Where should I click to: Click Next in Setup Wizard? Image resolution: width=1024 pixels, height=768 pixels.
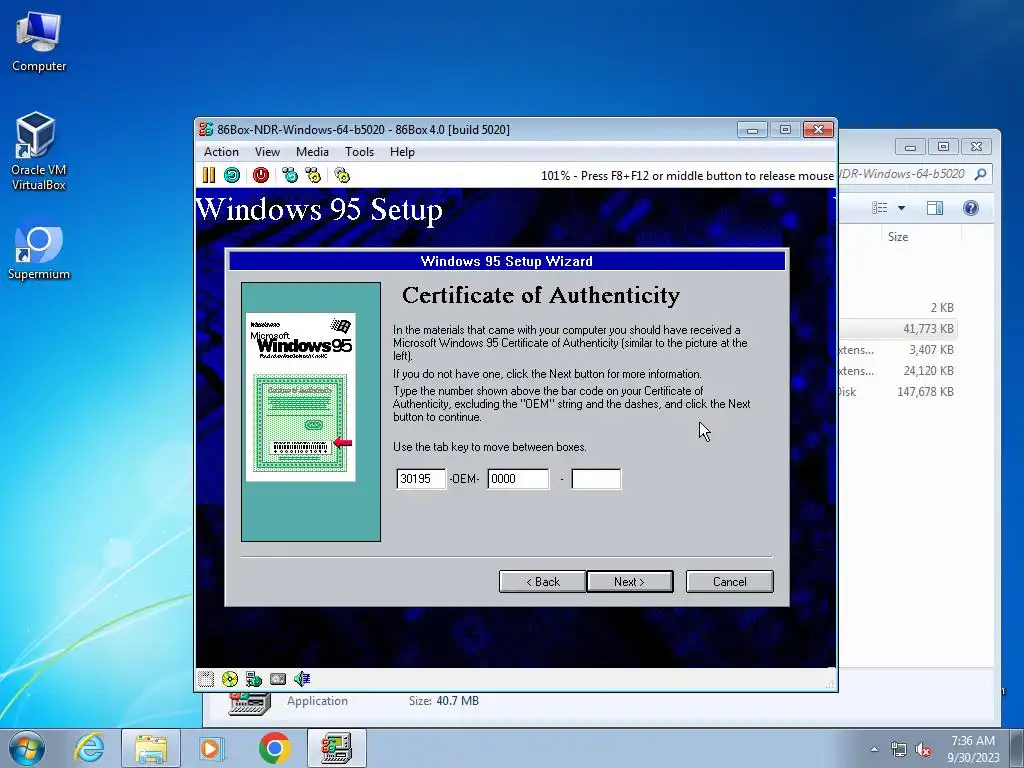630,582
